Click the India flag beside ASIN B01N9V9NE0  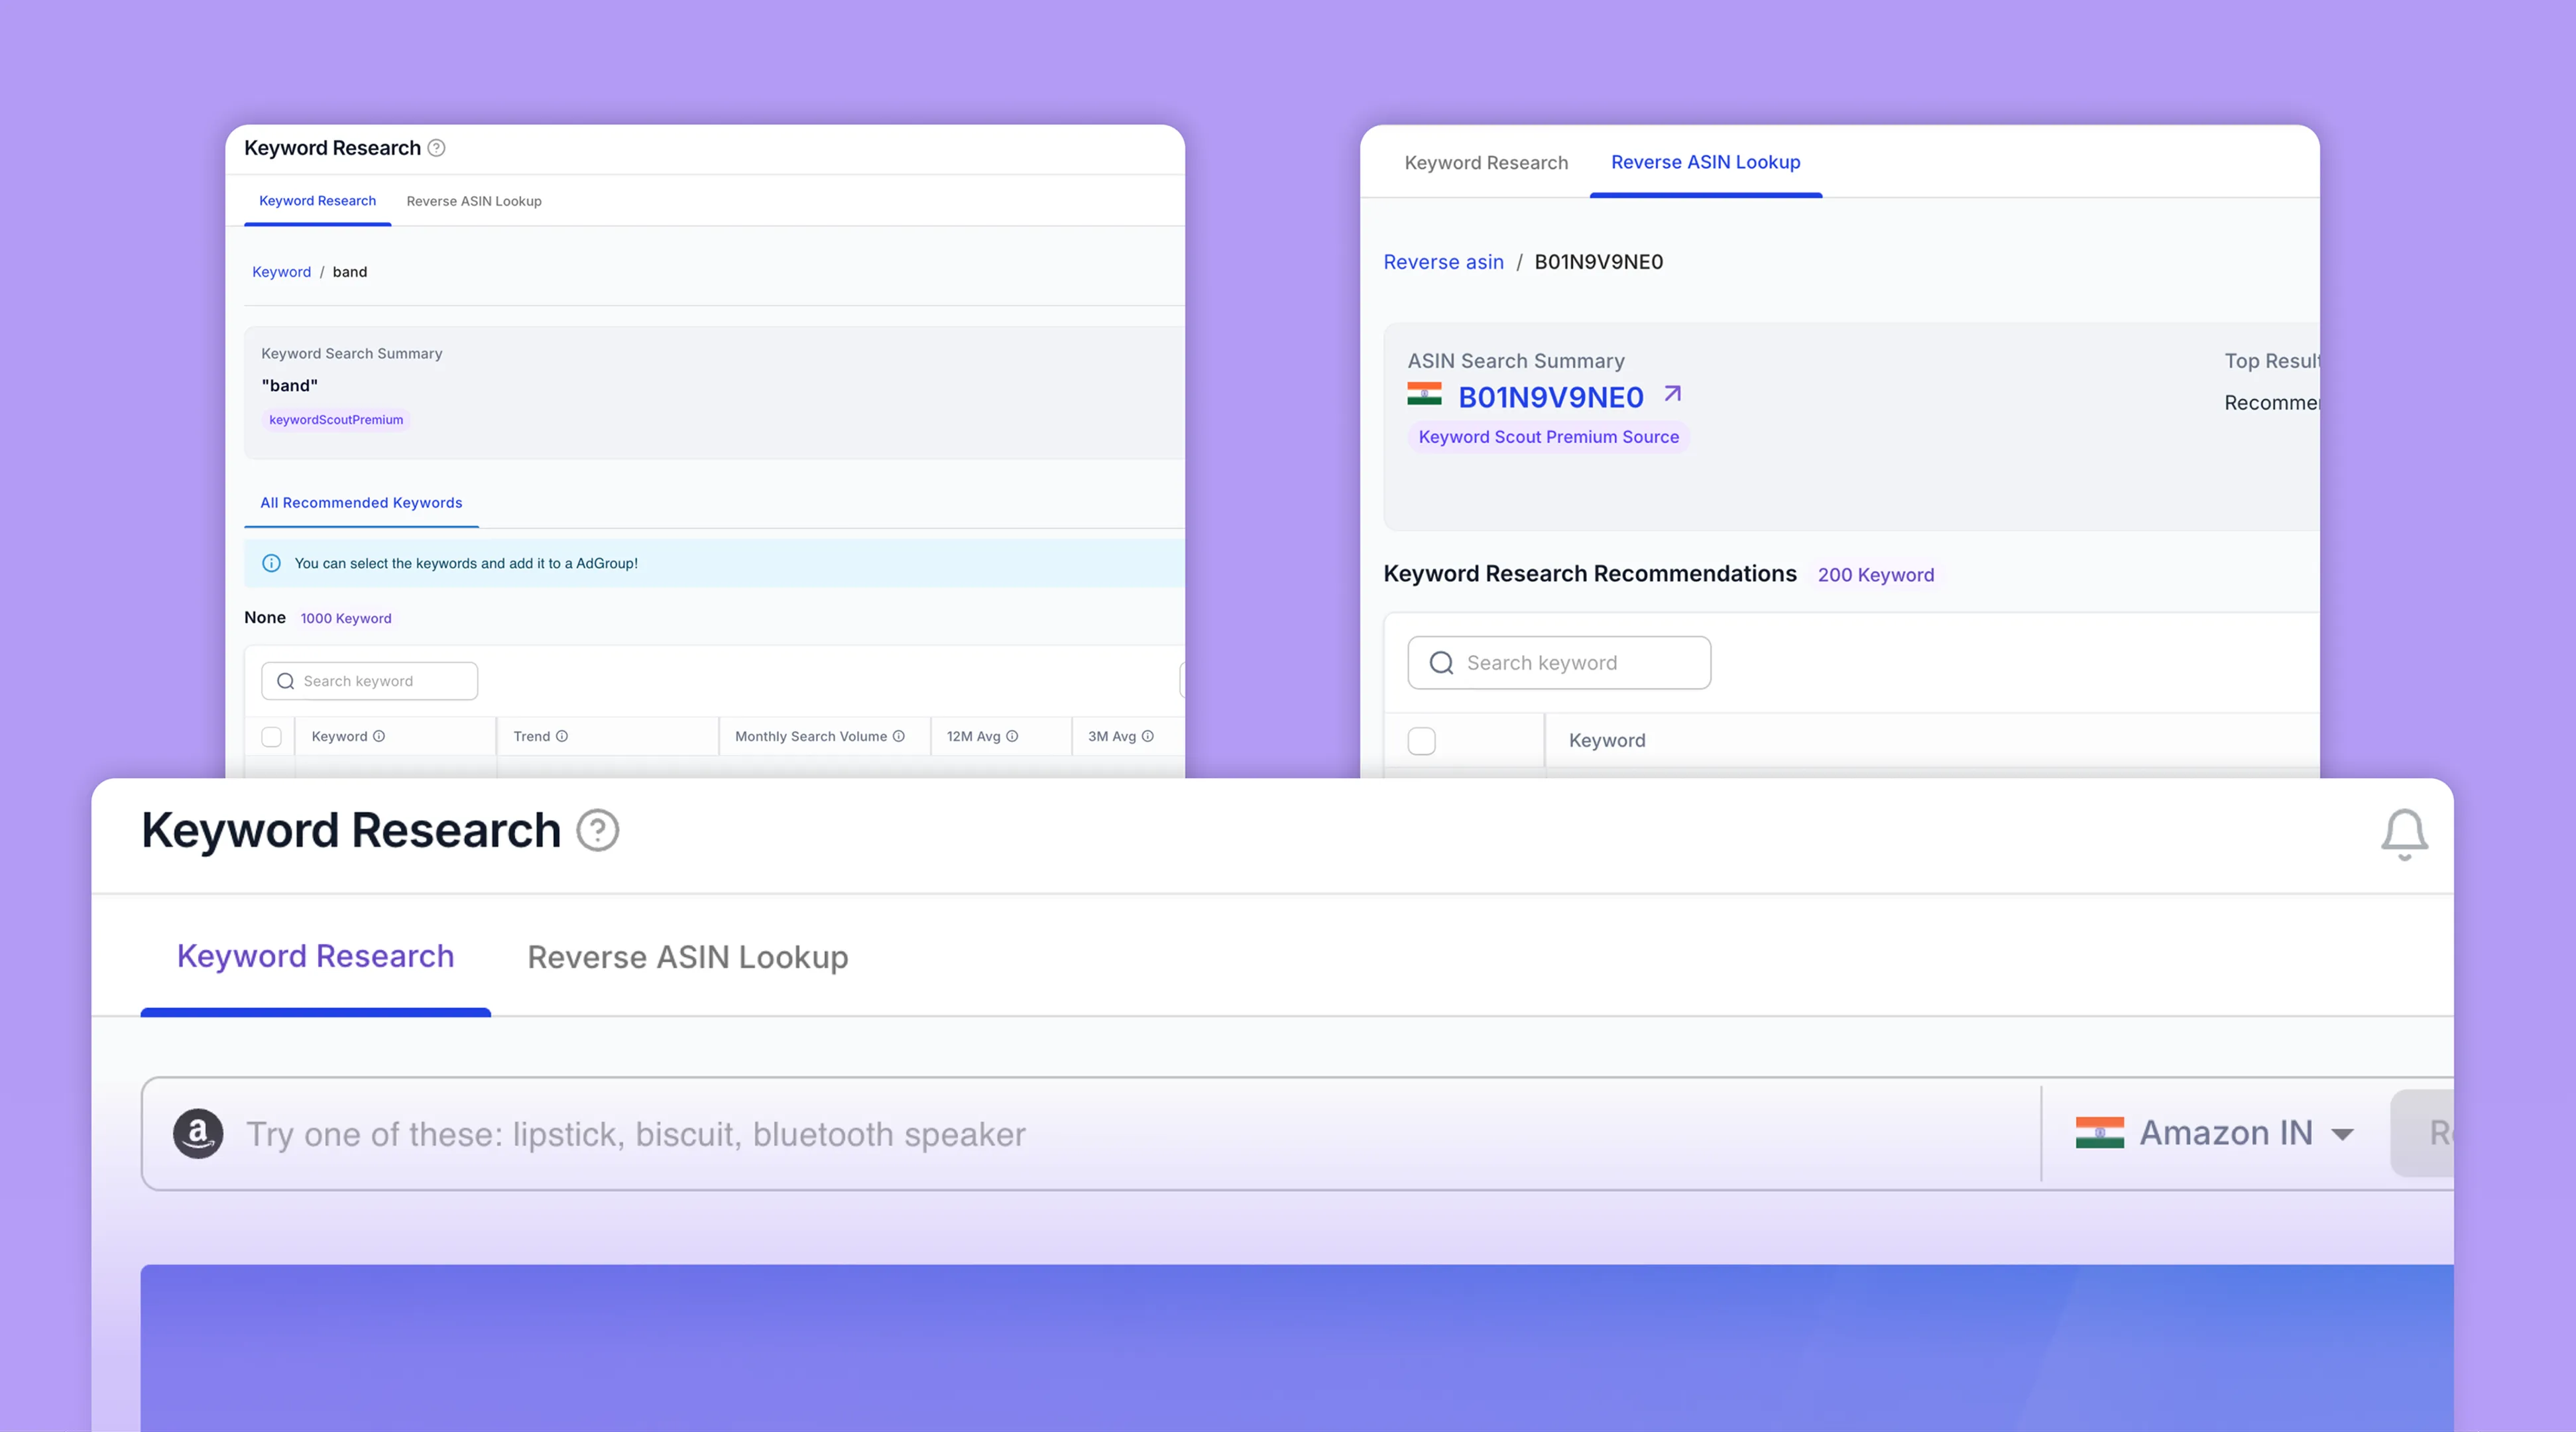[x=1424, y=394]
